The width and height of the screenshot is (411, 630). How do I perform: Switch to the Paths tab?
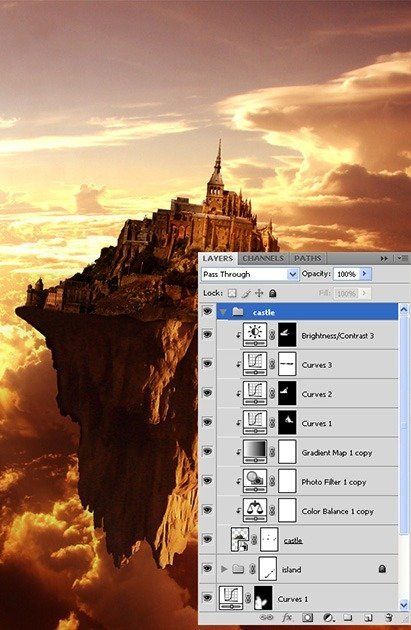(x=308, y=258)
